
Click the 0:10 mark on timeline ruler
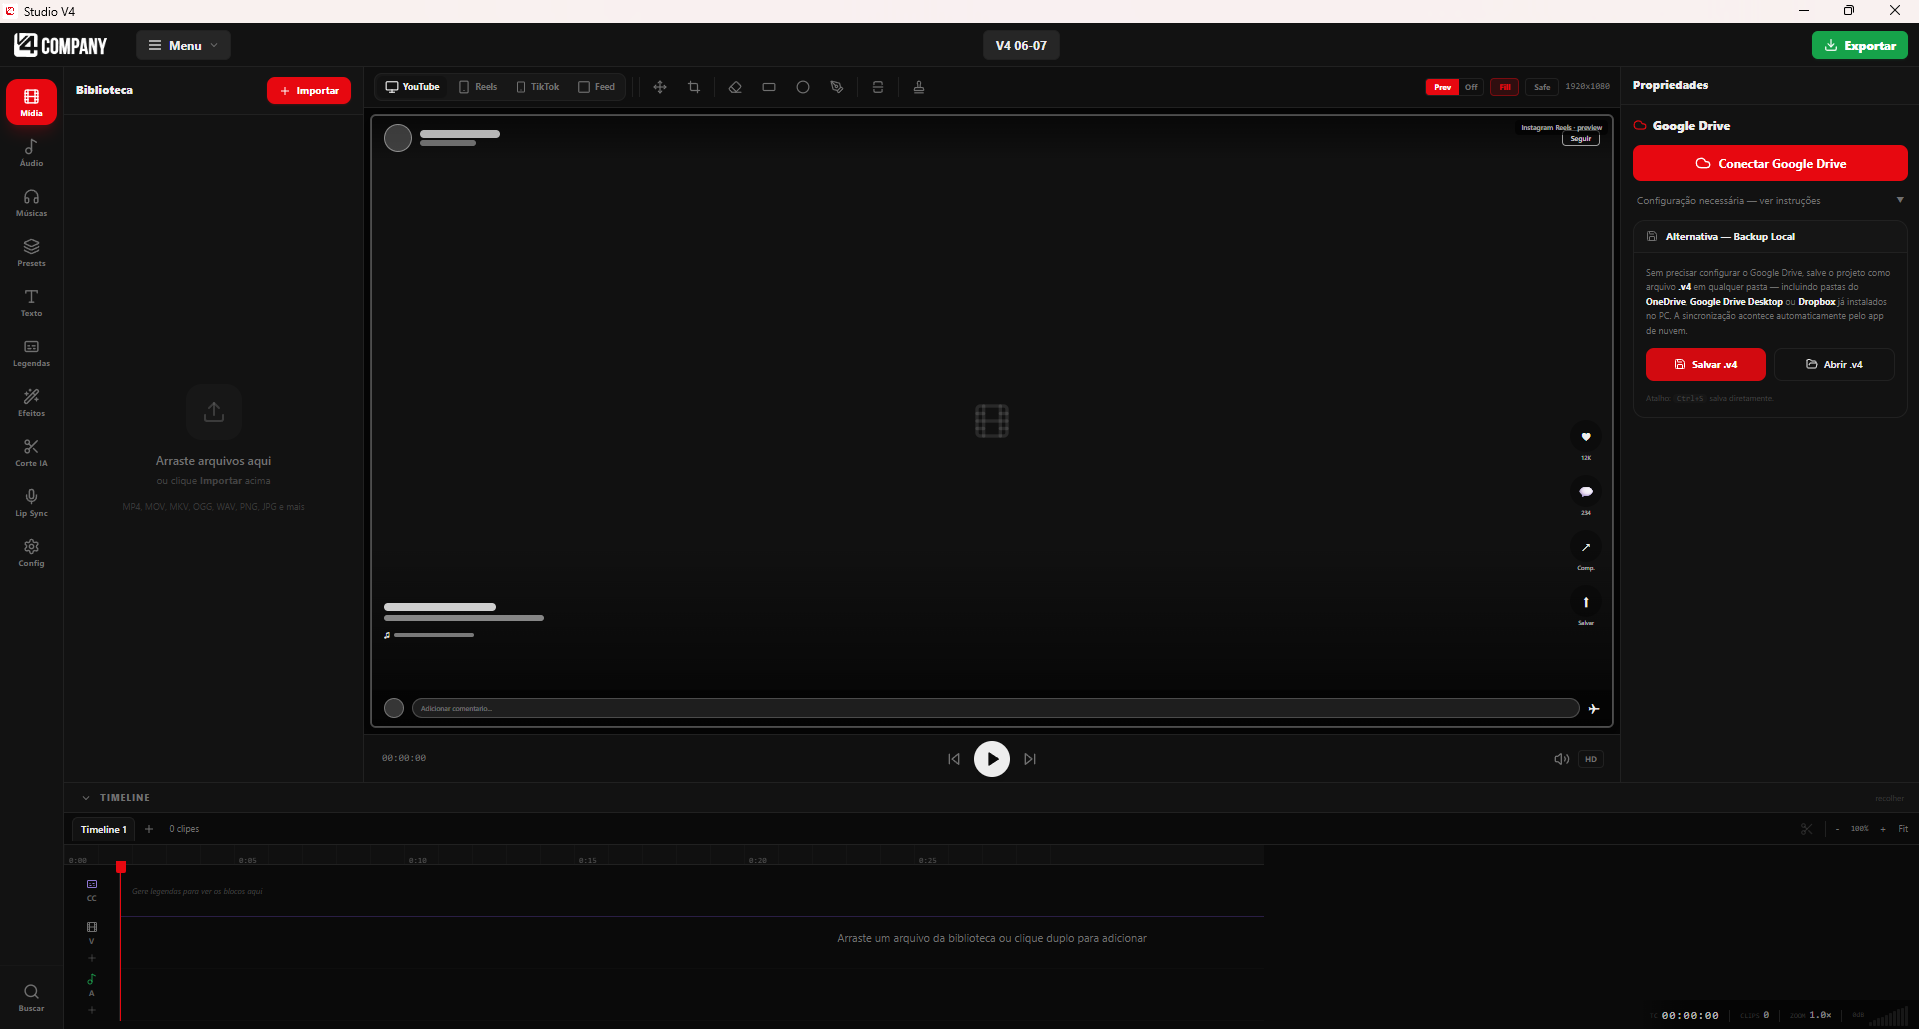click(x=418, y=860)
